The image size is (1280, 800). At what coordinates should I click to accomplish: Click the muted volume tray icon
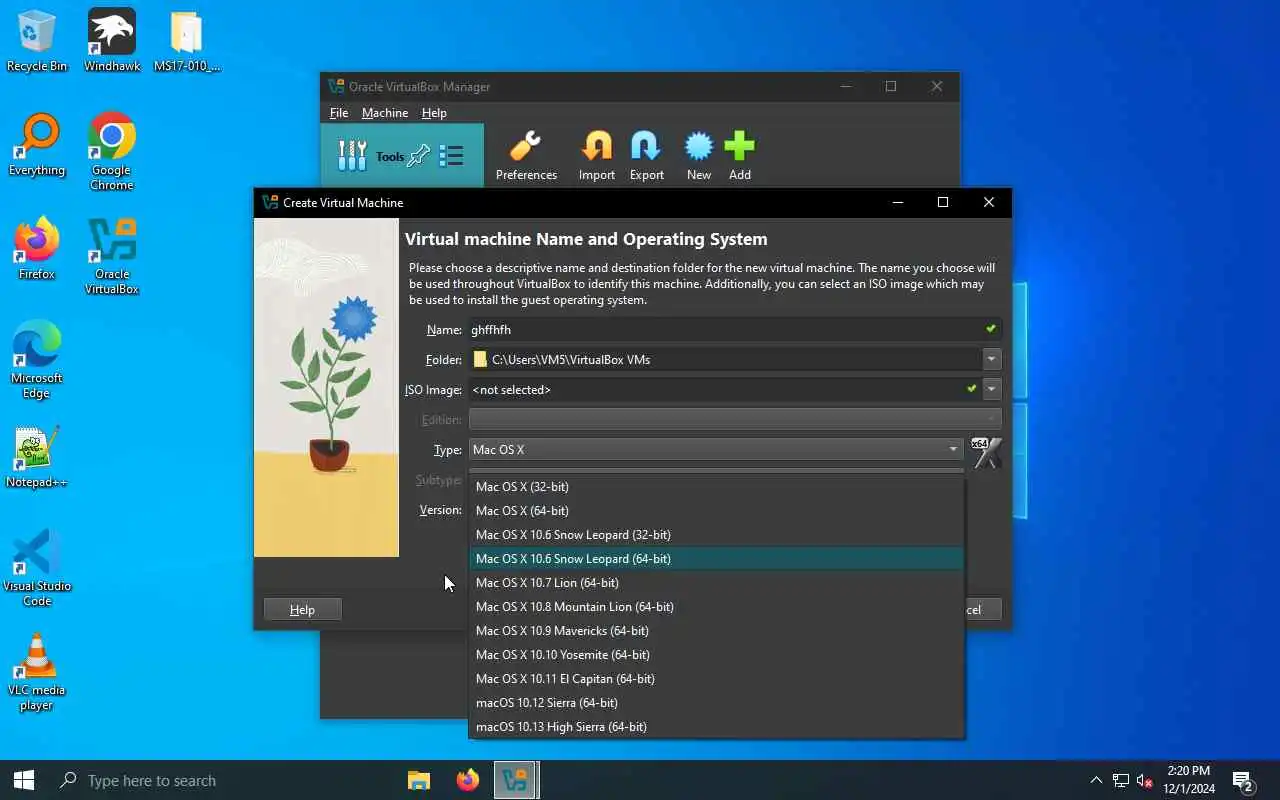(x=1145, y=780)
